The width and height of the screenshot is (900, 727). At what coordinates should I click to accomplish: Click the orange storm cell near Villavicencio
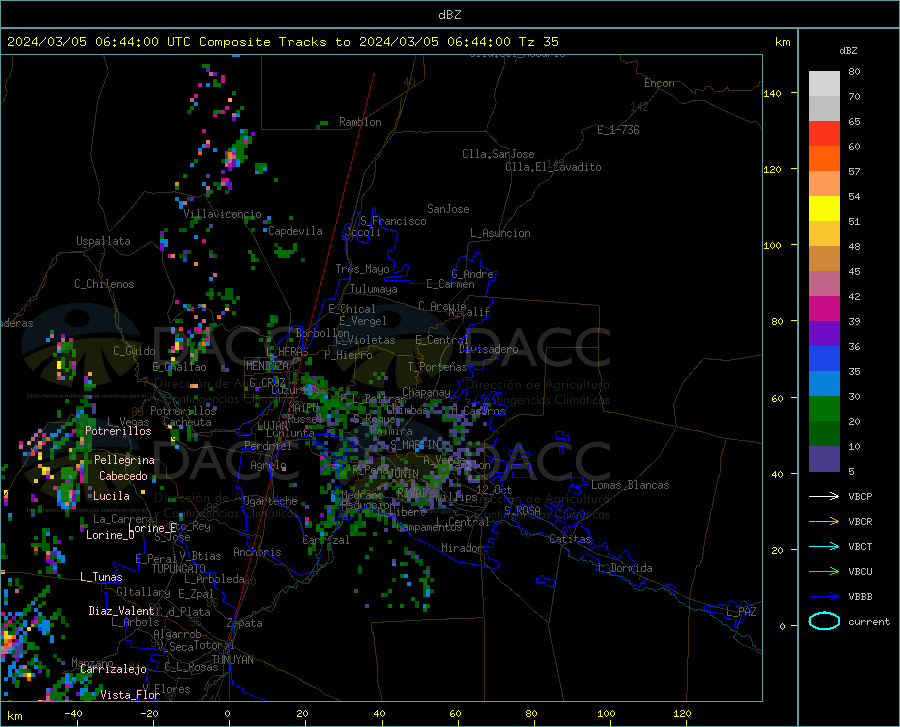tap(232, 157)
